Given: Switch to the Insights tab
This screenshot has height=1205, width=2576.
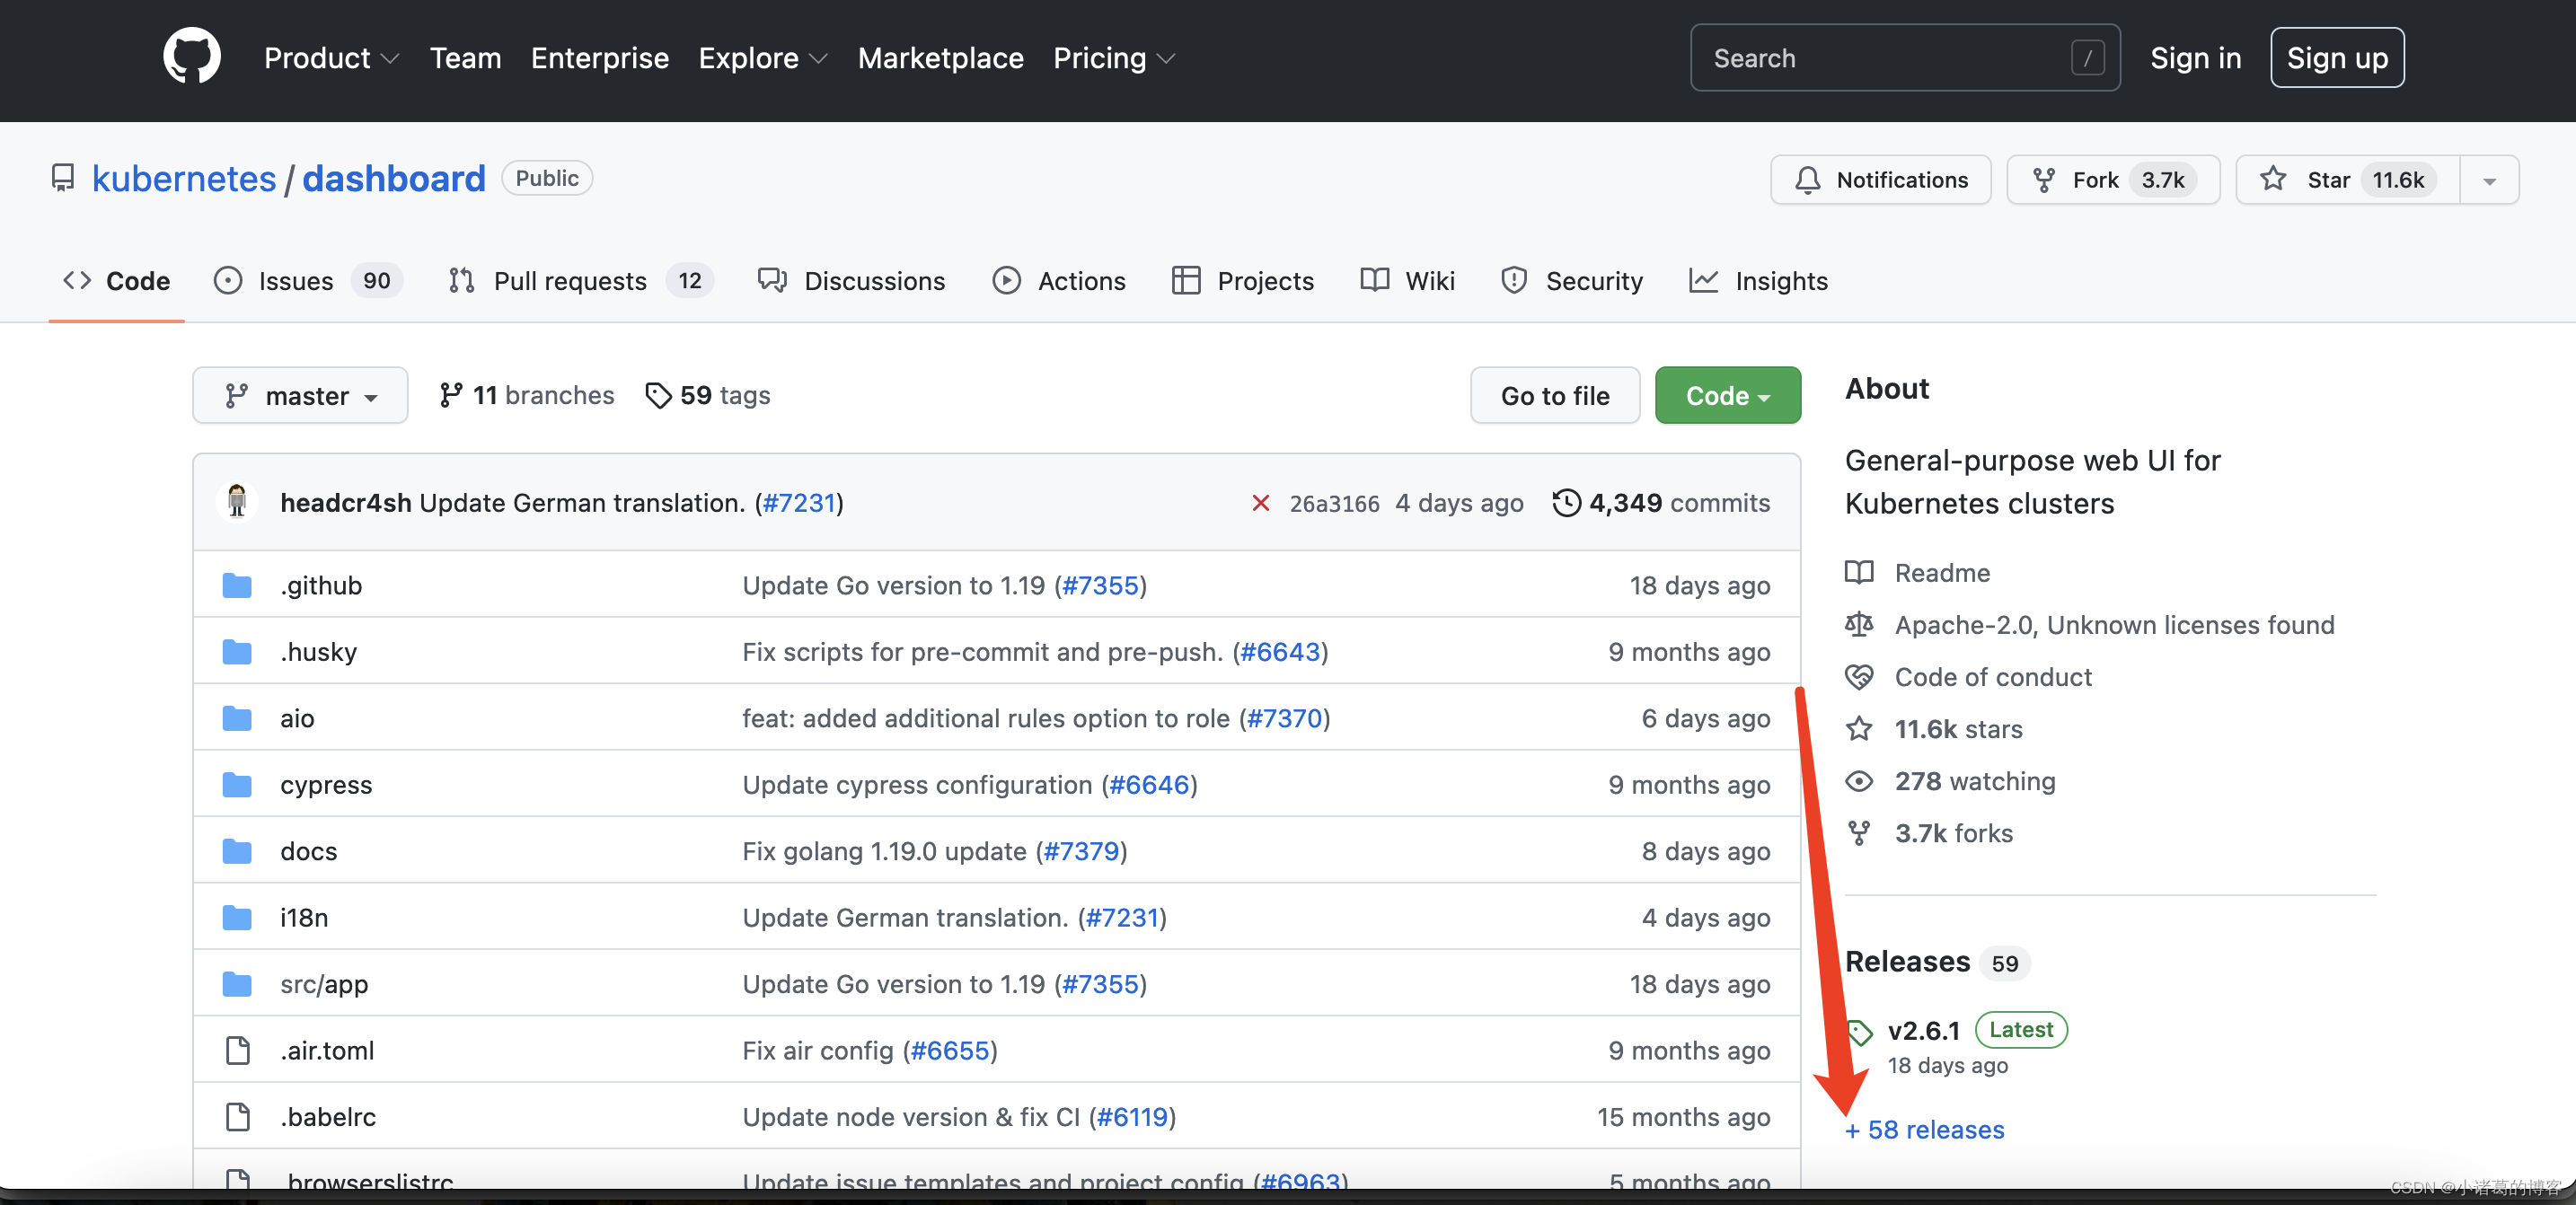Looking at the screenshot, I should (1758, 281).
